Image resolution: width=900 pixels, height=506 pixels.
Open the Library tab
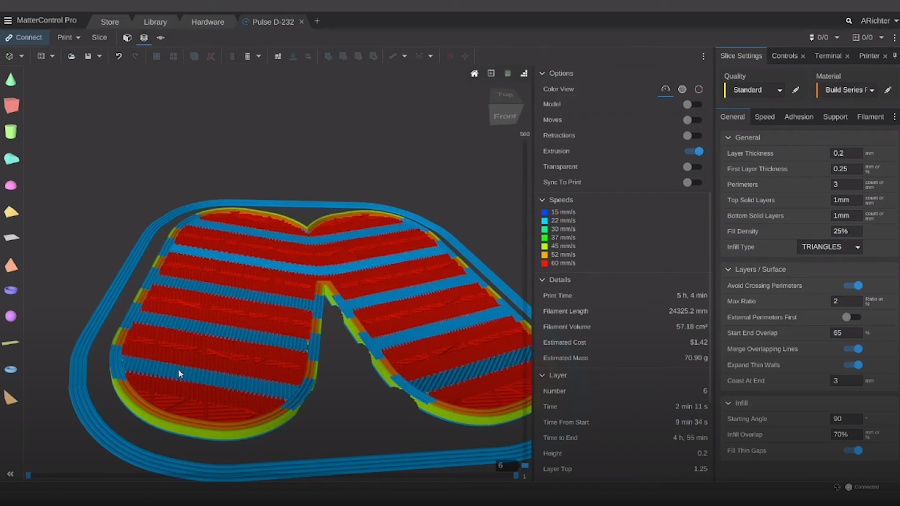click(155, 21)
